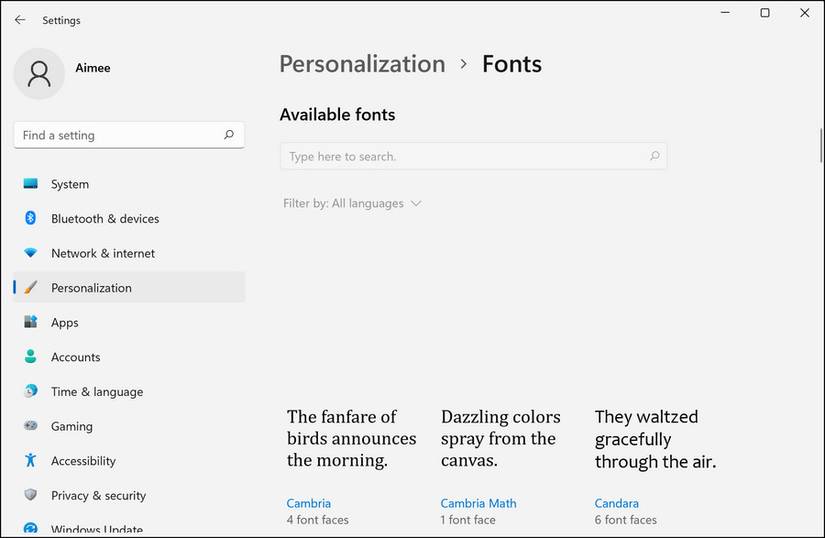Expand the Filter by All languages dropdown

click(x=352, y=204)
